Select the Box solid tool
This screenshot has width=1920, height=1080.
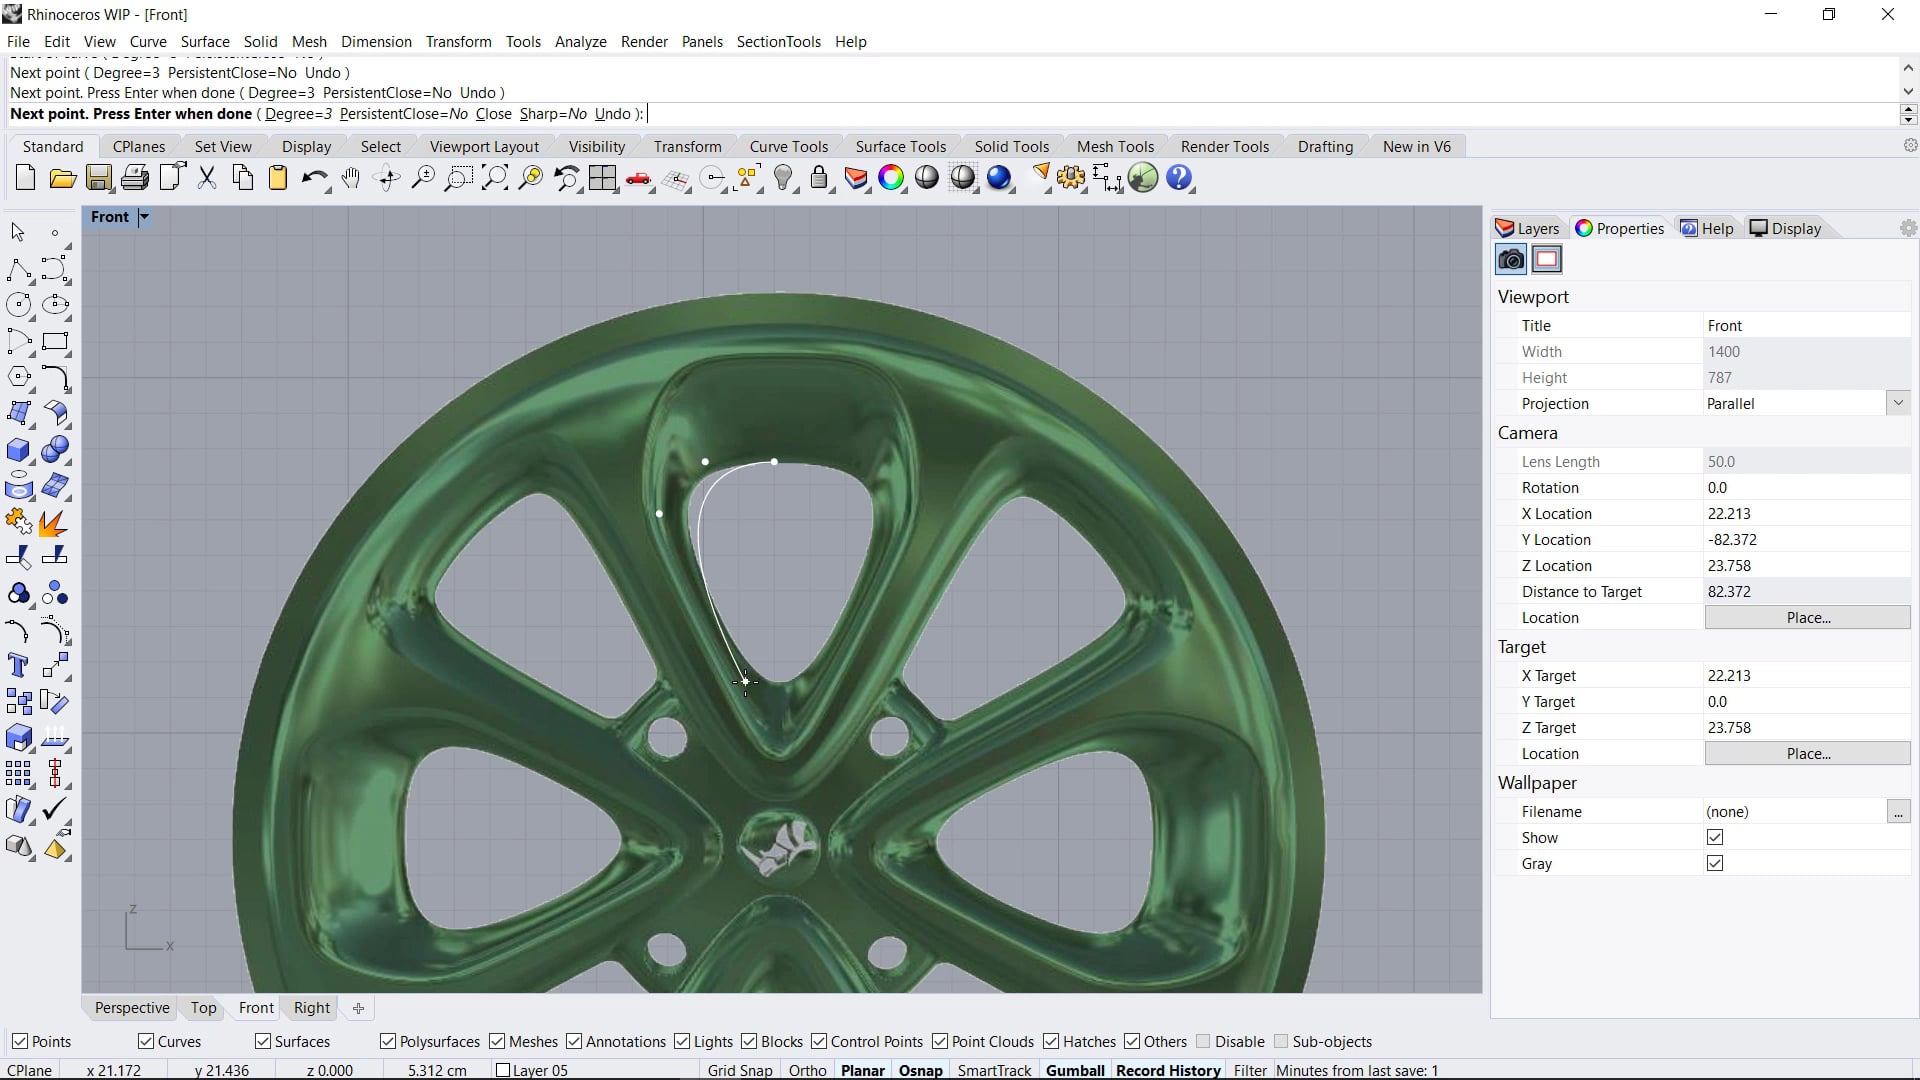[x=18, y=450]
